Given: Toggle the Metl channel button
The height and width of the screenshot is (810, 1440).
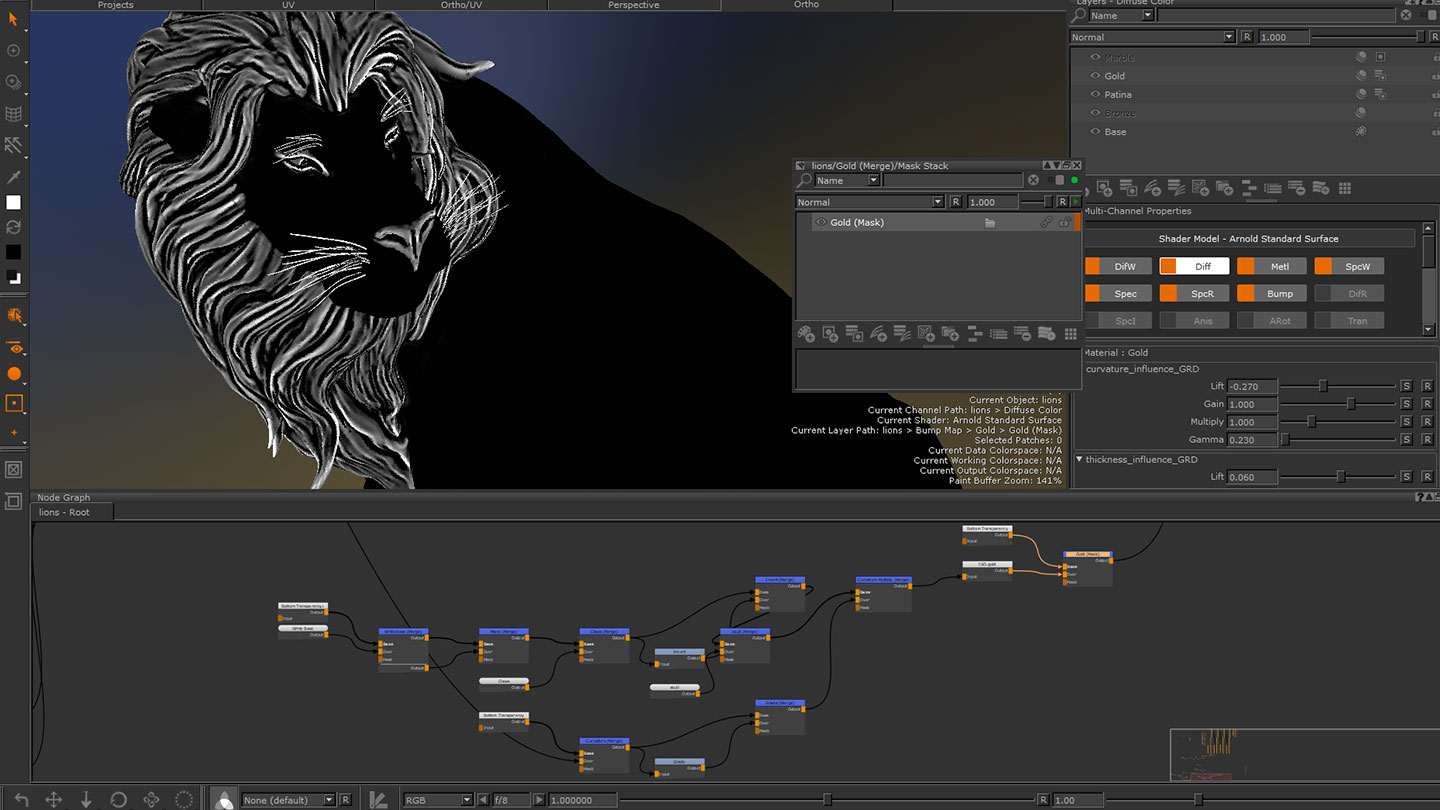Looking at the screenshot, I should pos(1272,267).
